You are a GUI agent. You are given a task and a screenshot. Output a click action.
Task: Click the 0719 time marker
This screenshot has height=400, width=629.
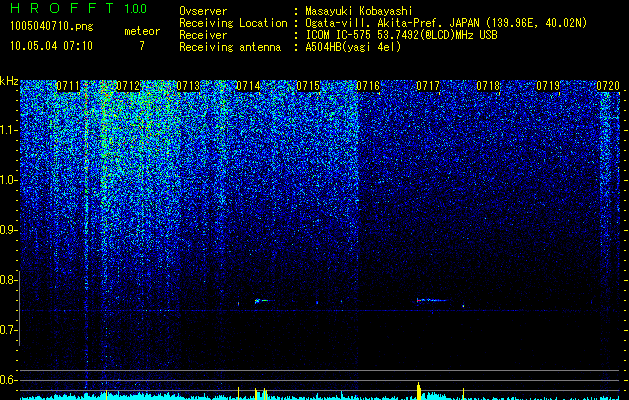pyautogui.click(x=548, y=86)
